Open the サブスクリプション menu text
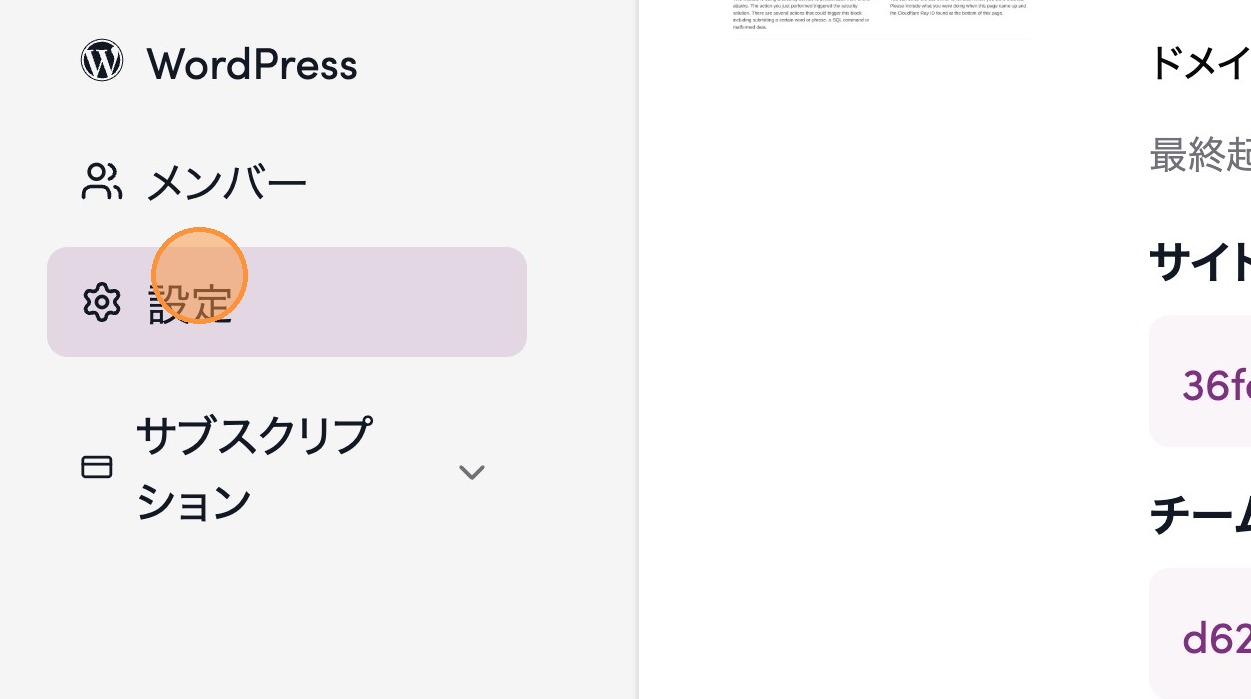Viewport: 1251px width, 699px height. pos(253,437)
